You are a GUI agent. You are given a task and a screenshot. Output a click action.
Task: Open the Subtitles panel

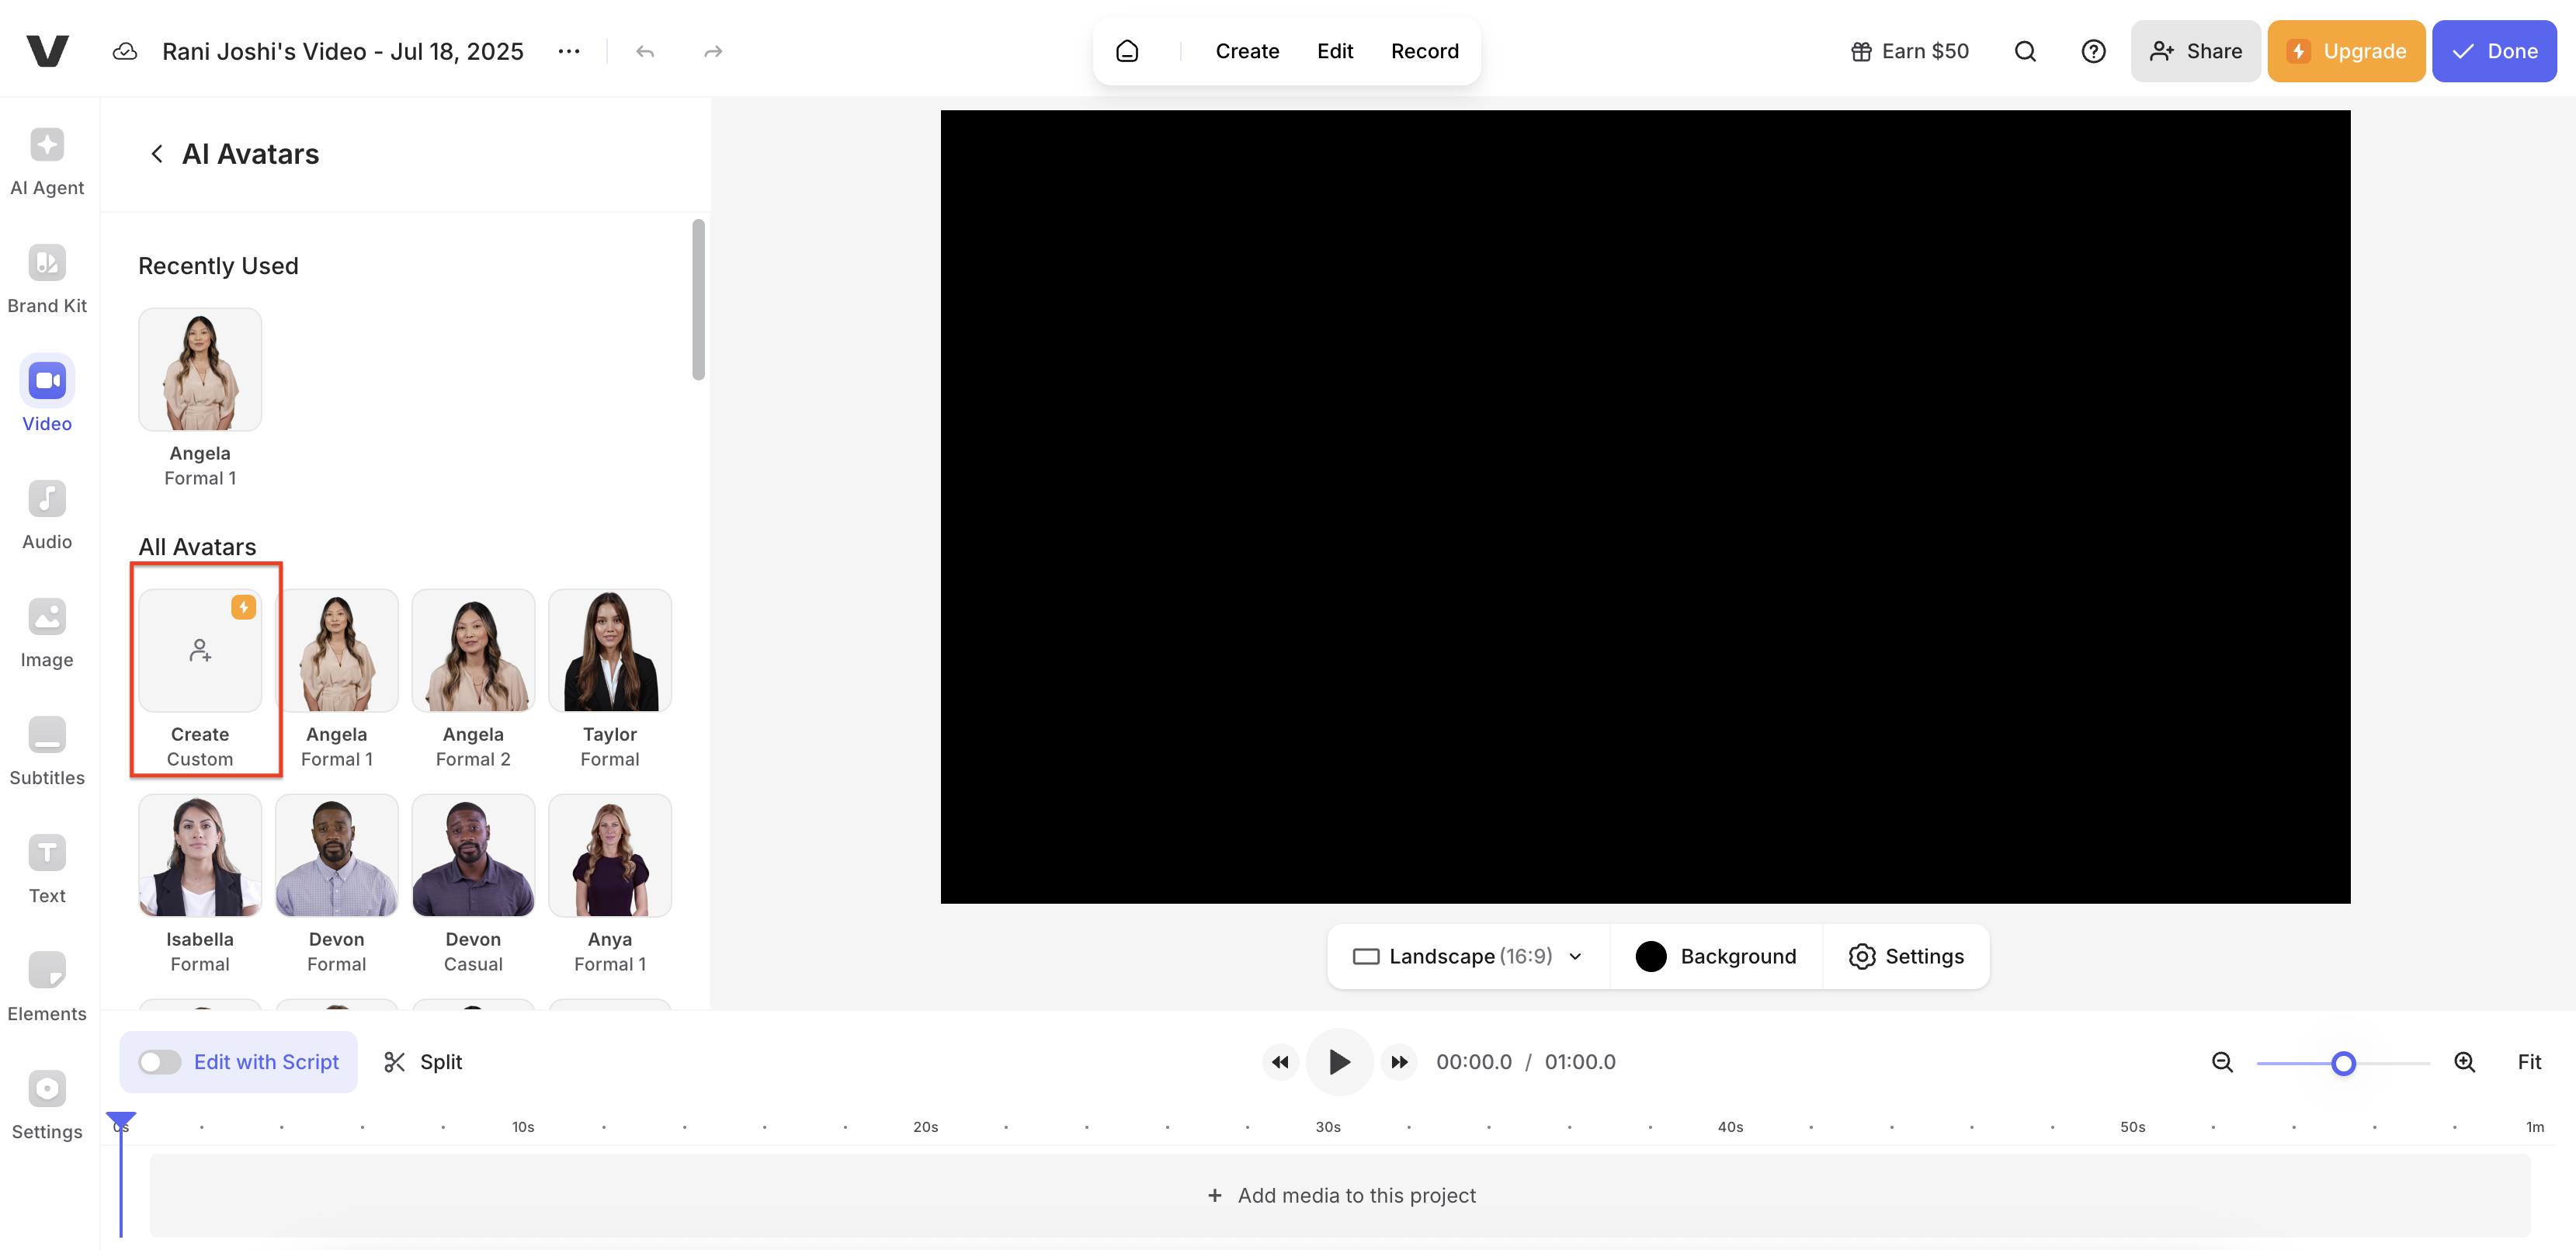point(47,749)
